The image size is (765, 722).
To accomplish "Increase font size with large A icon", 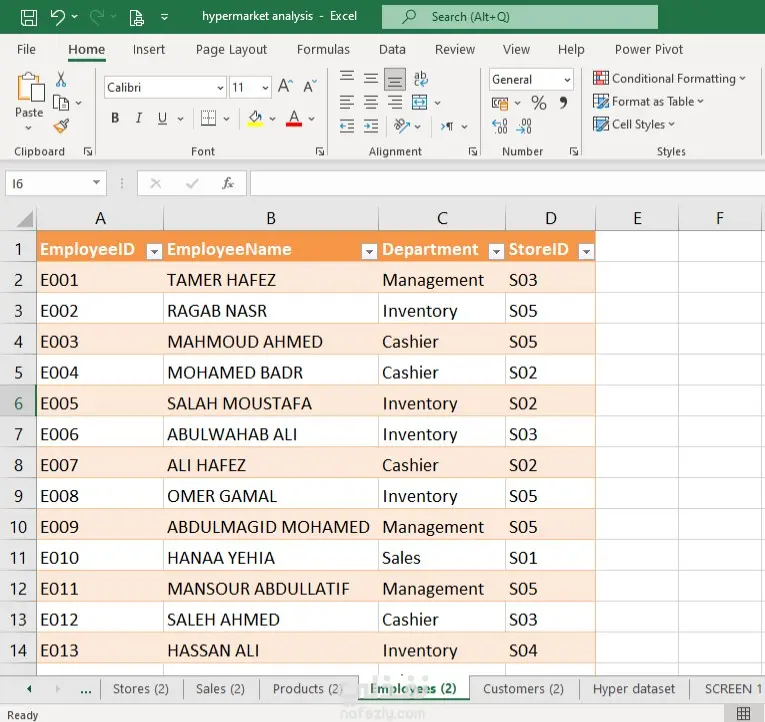I will pyautogui.click(x=285, y=86).
